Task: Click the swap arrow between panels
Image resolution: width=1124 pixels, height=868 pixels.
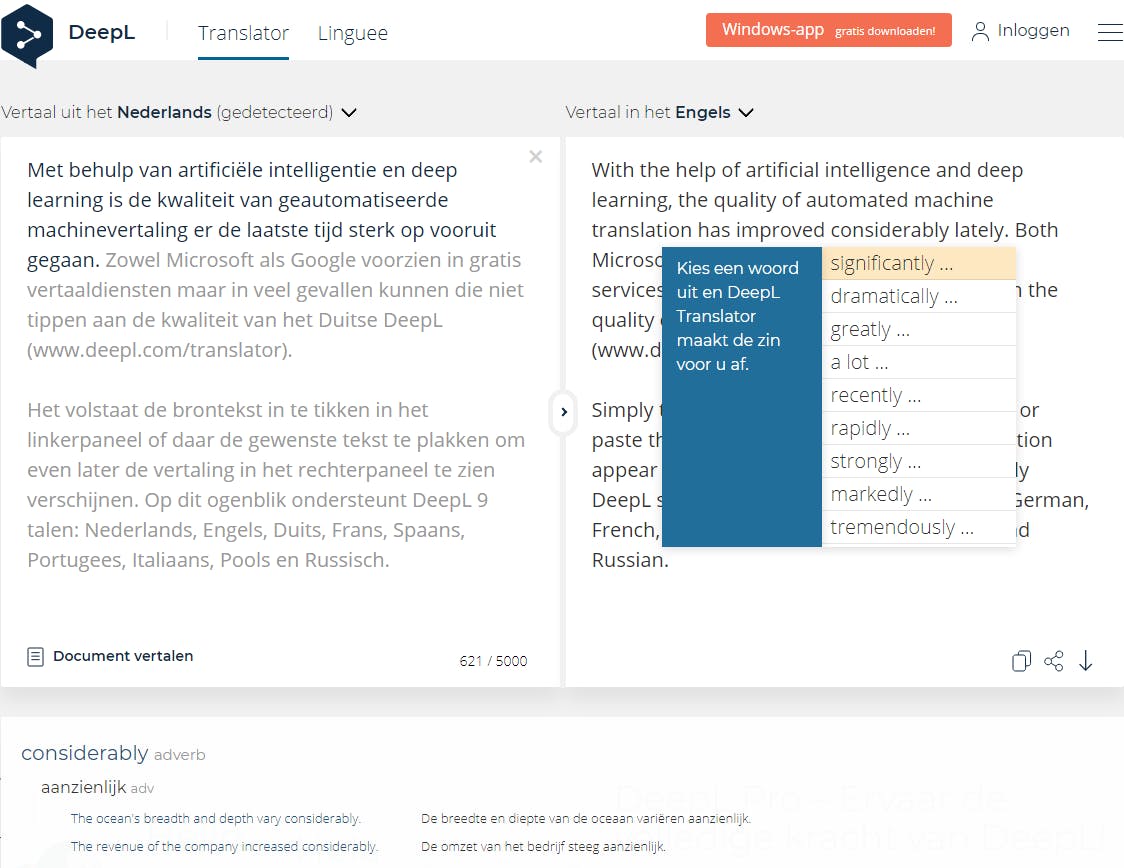Action: click(x=564, y=412)
